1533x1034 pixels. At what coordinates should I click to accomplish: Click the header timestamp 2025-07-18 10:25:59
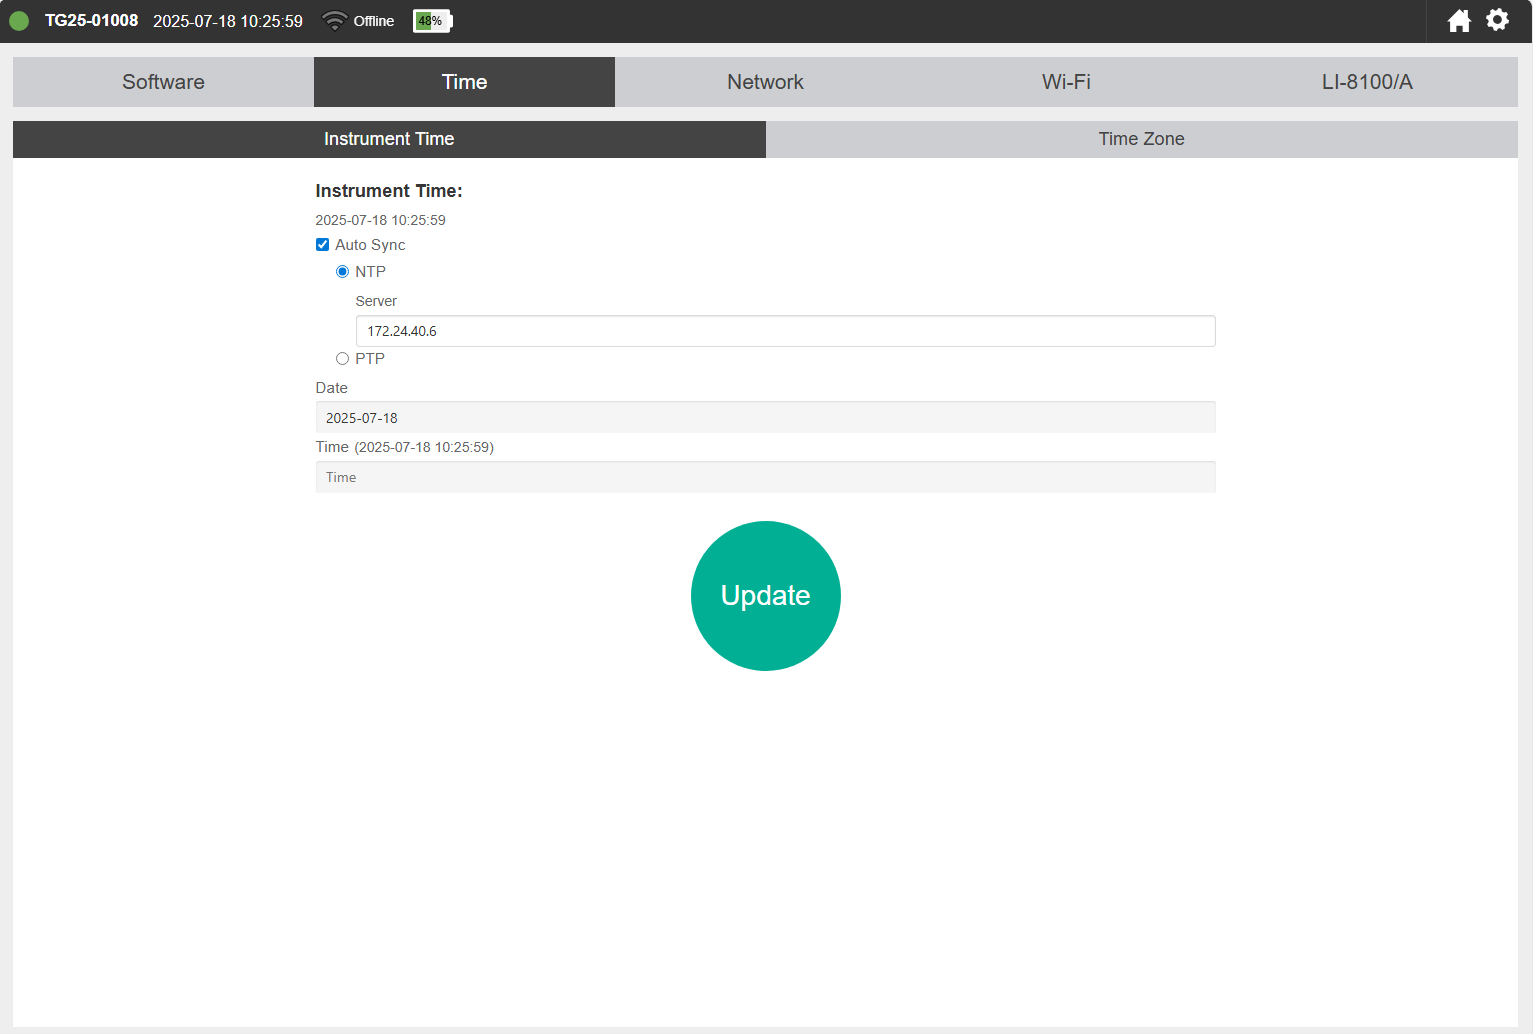point(228,21)
